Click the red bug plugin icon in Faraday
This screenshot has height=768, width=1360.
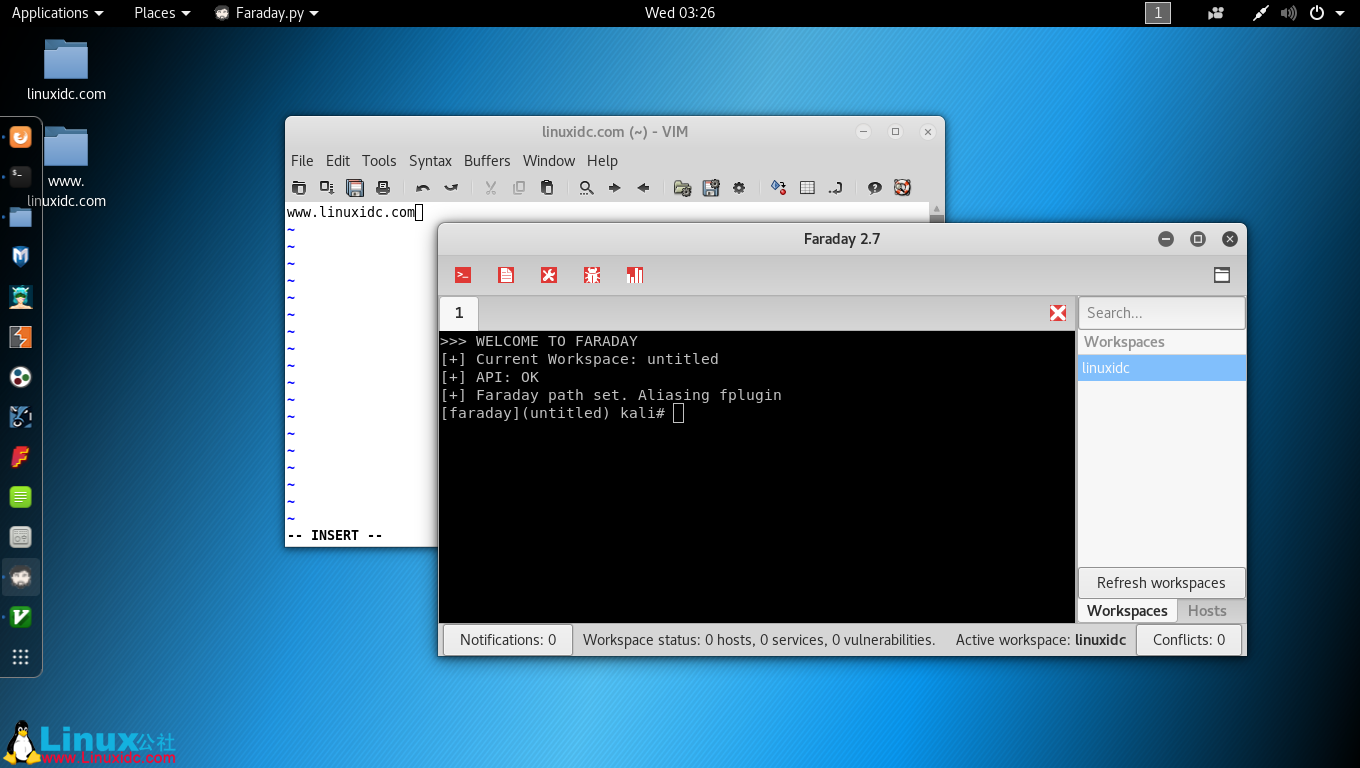pos(592,275)
